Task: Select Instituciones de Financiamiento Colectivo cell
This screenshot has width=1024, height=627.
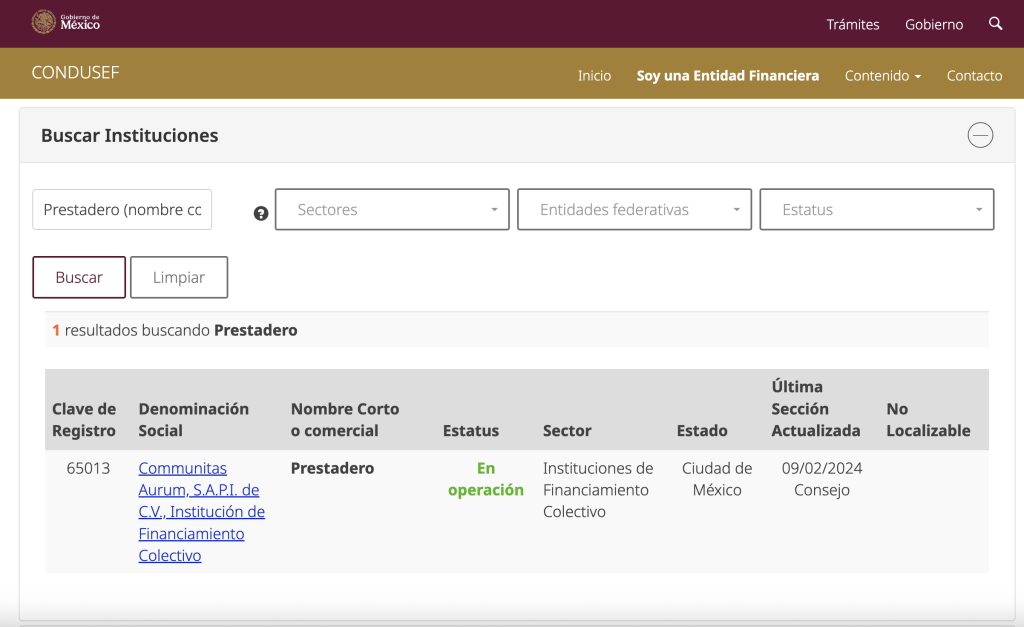Action: coord(598,490)
